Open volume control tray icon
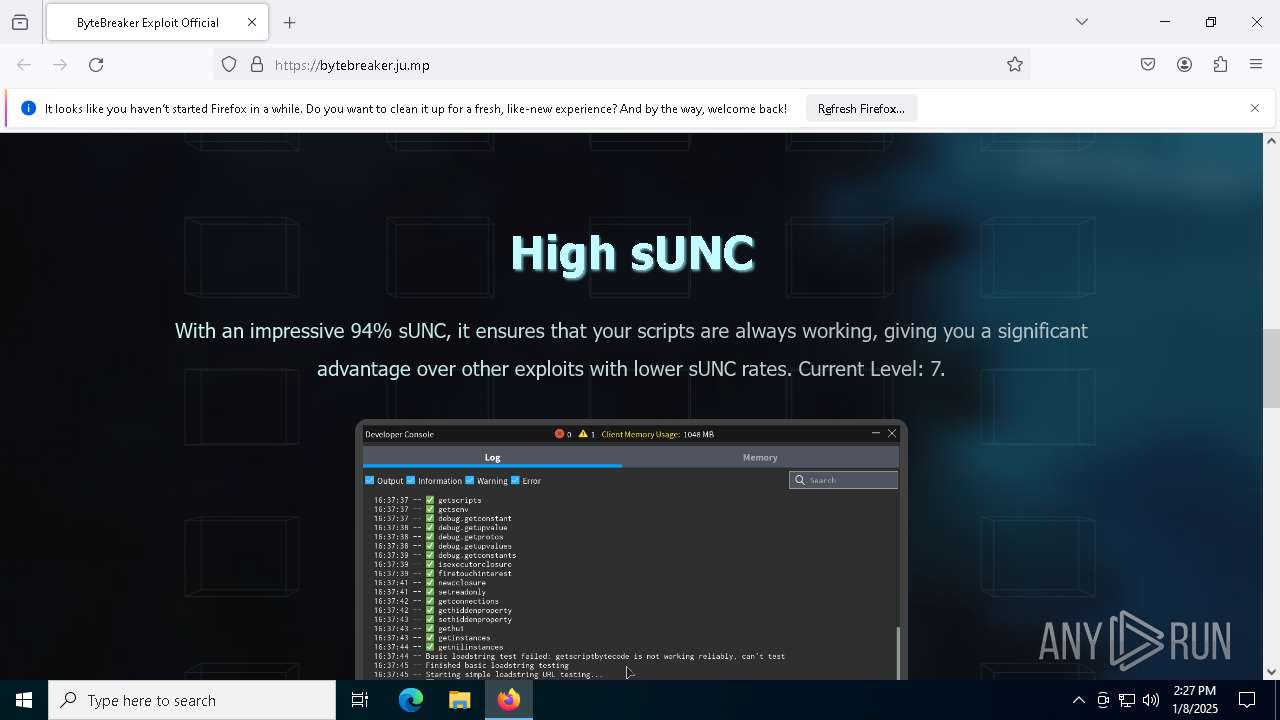The image size is (1280, 720). pos(1151,700)
